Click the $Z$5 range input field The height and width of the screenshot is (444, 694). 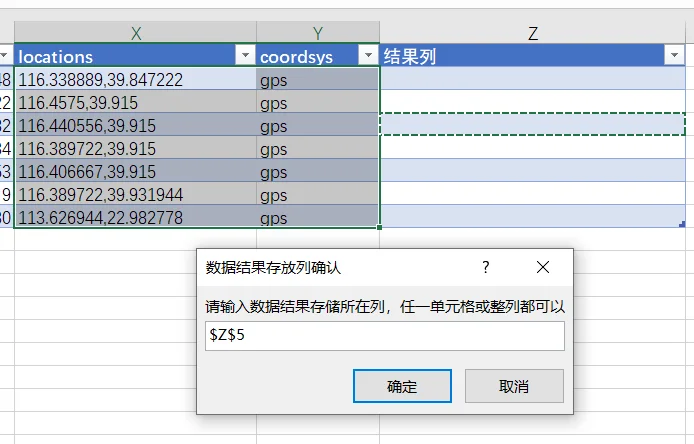click(385, 336)
